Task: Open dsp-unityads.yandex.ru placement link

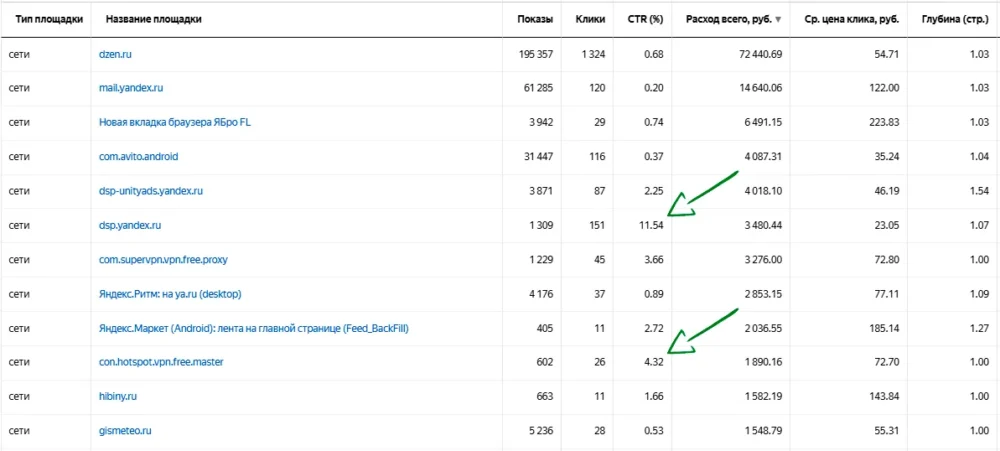Action: coord(151,191)
